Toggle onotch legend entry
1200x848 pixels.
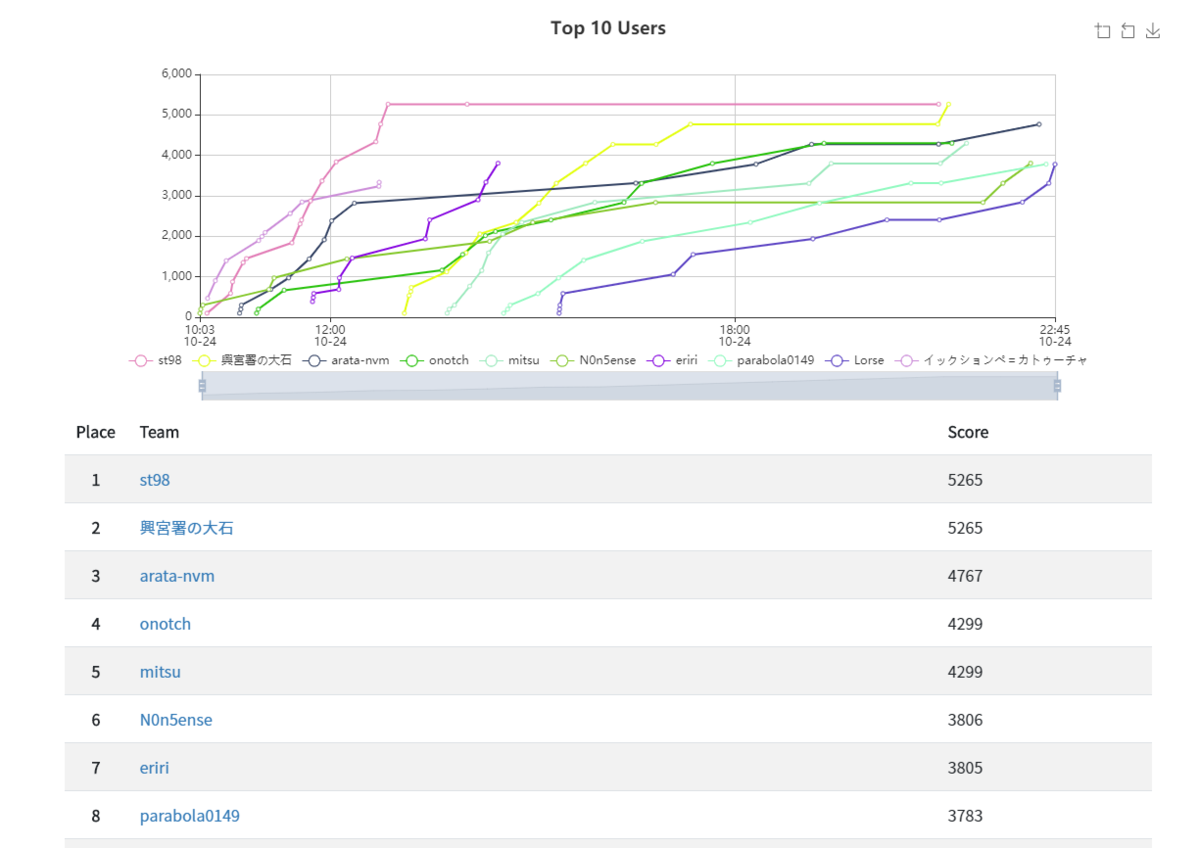[433, 360]
